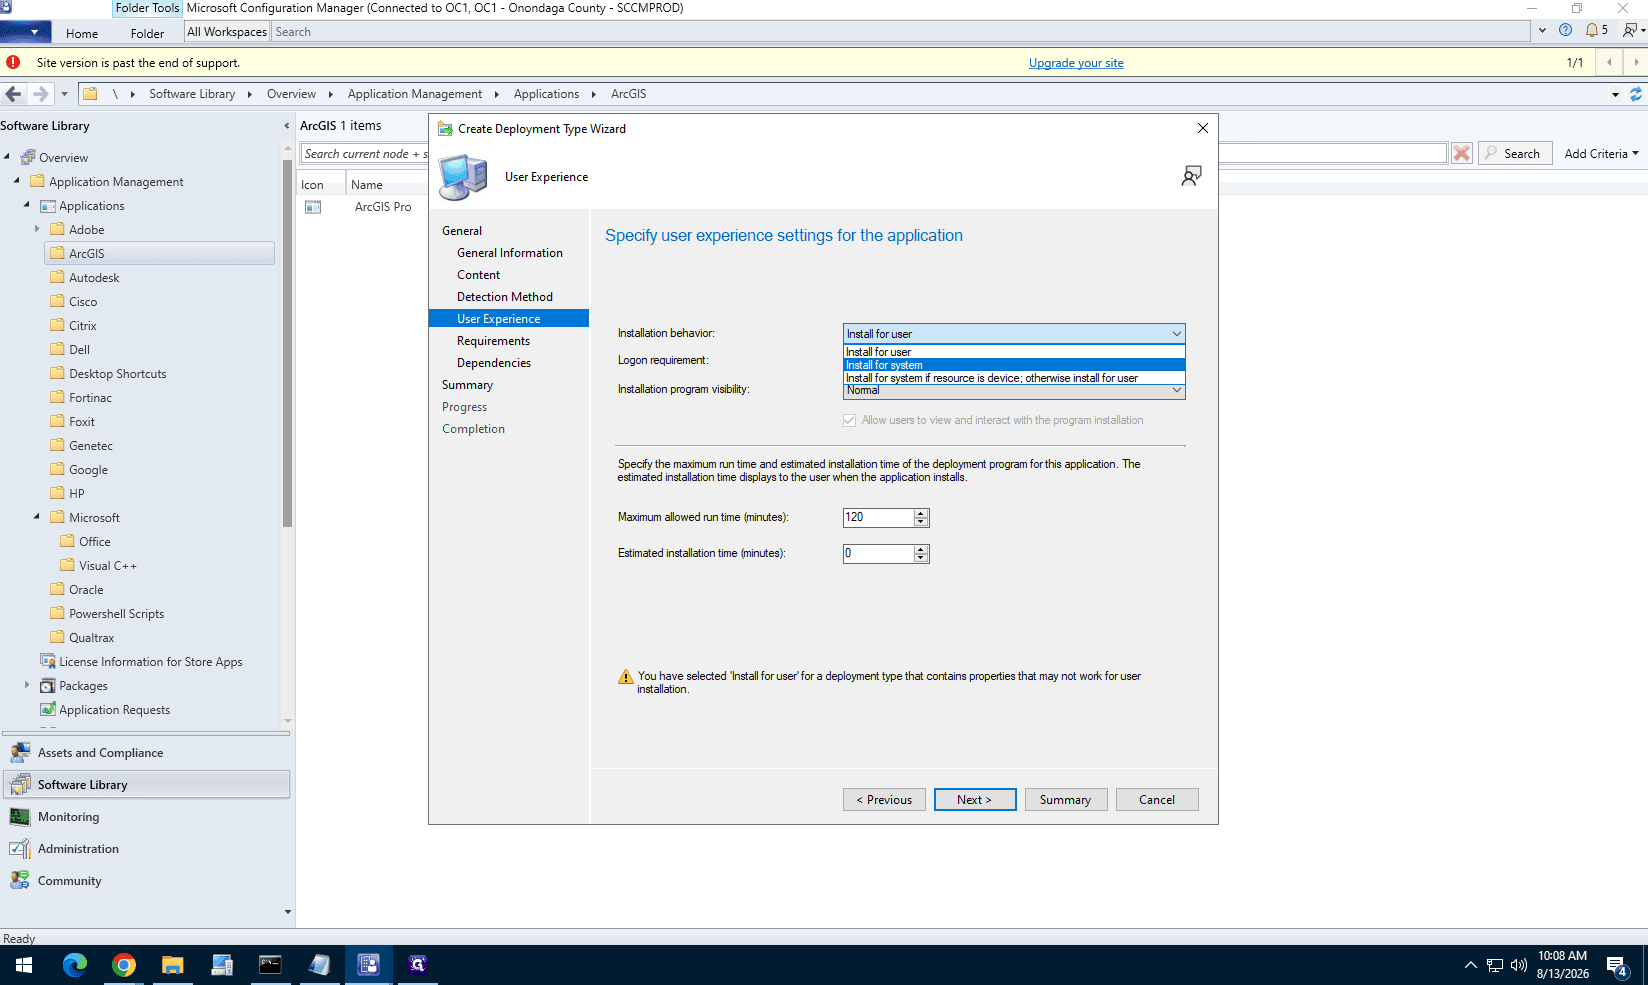Image resolution: width=1648 pixels, height=985 pixels.
Task: Click the Upgrade your site link
Action: [x=1076, y=62]
